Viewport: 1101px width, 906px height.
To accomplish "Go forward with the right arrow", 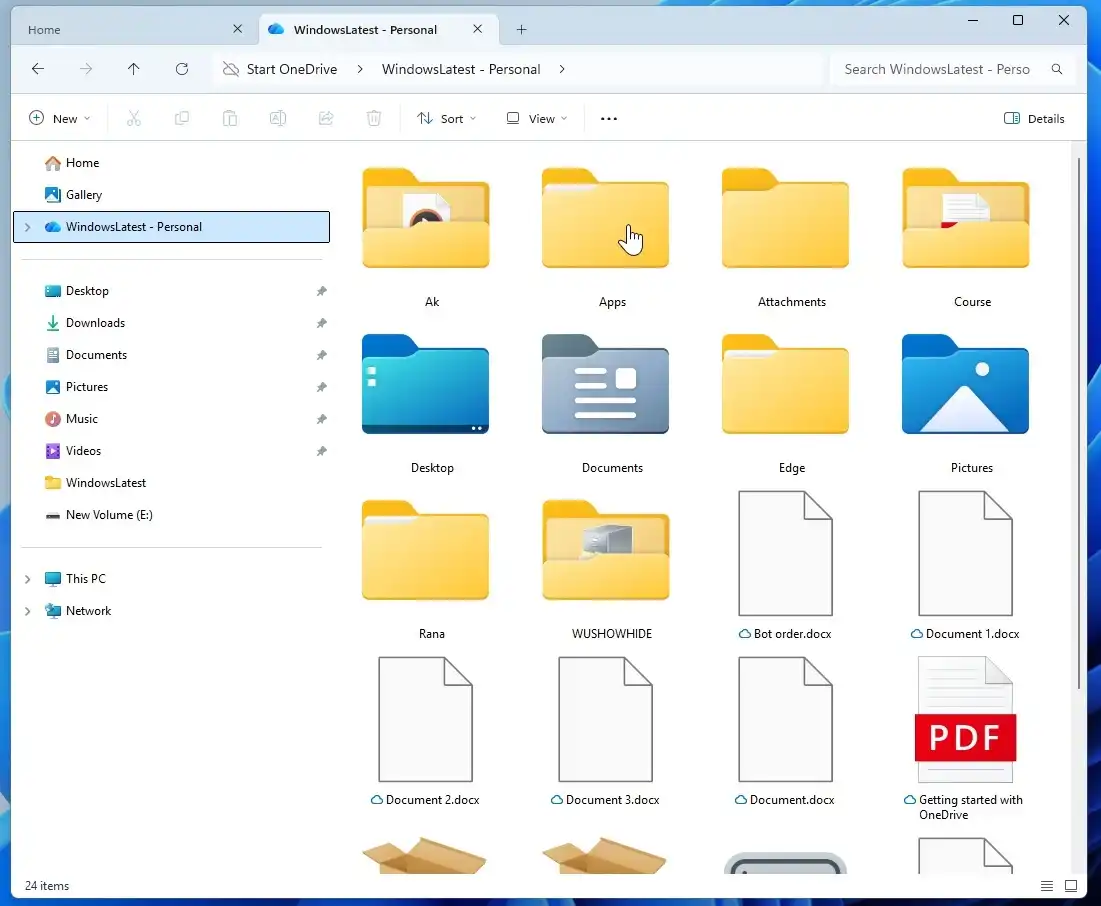I will click(86, 69).
